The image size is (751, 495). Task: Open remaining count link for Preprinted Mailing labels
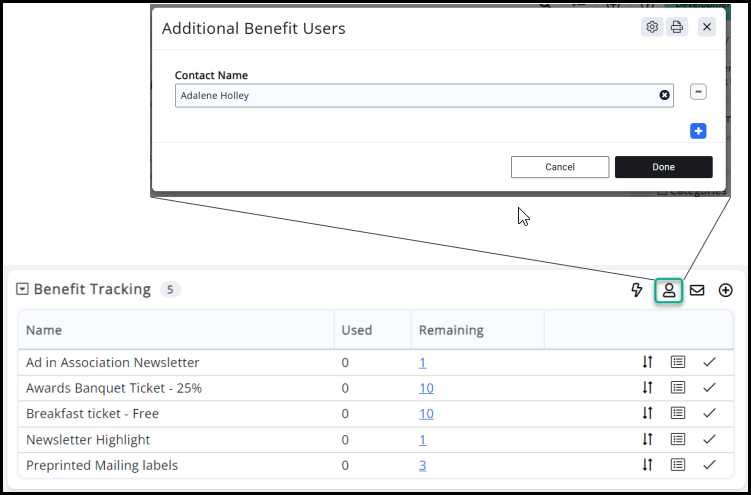click(x=423, y=465)
